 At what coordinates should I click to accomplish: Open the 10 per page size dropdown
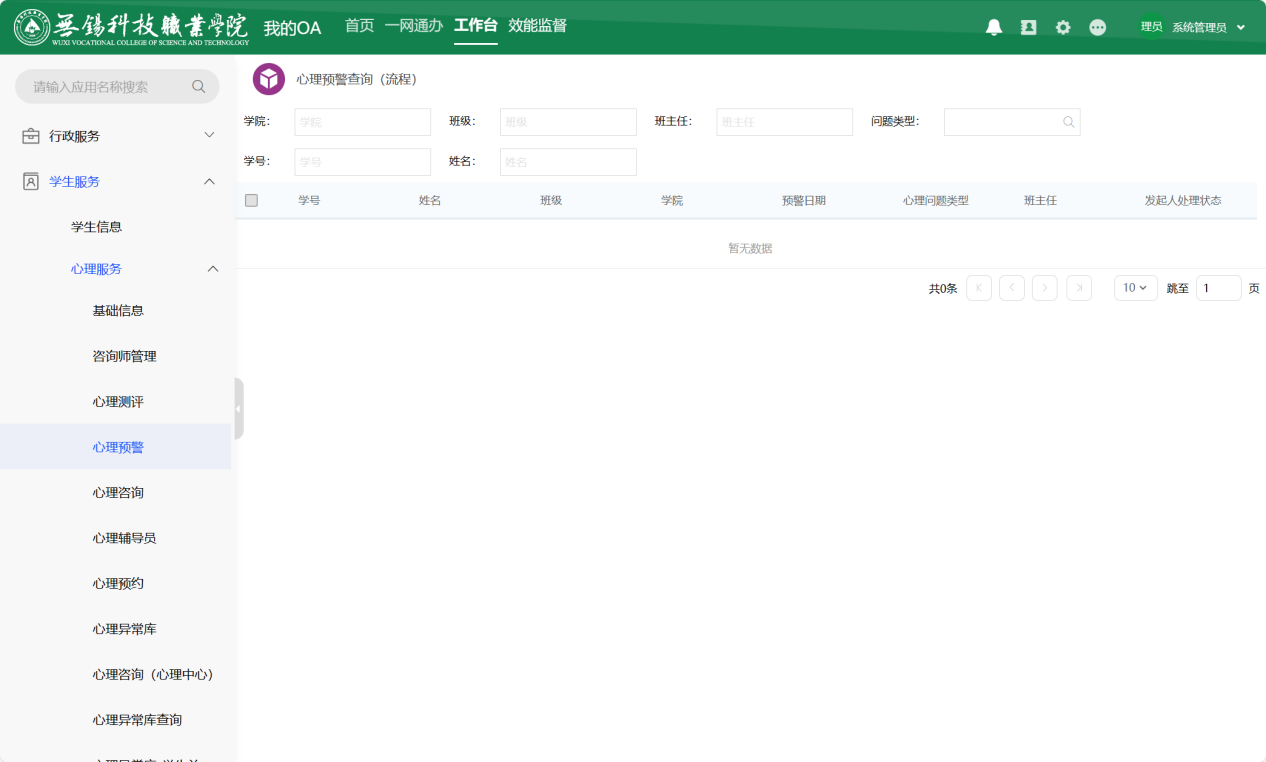(x=1136, y=288)
